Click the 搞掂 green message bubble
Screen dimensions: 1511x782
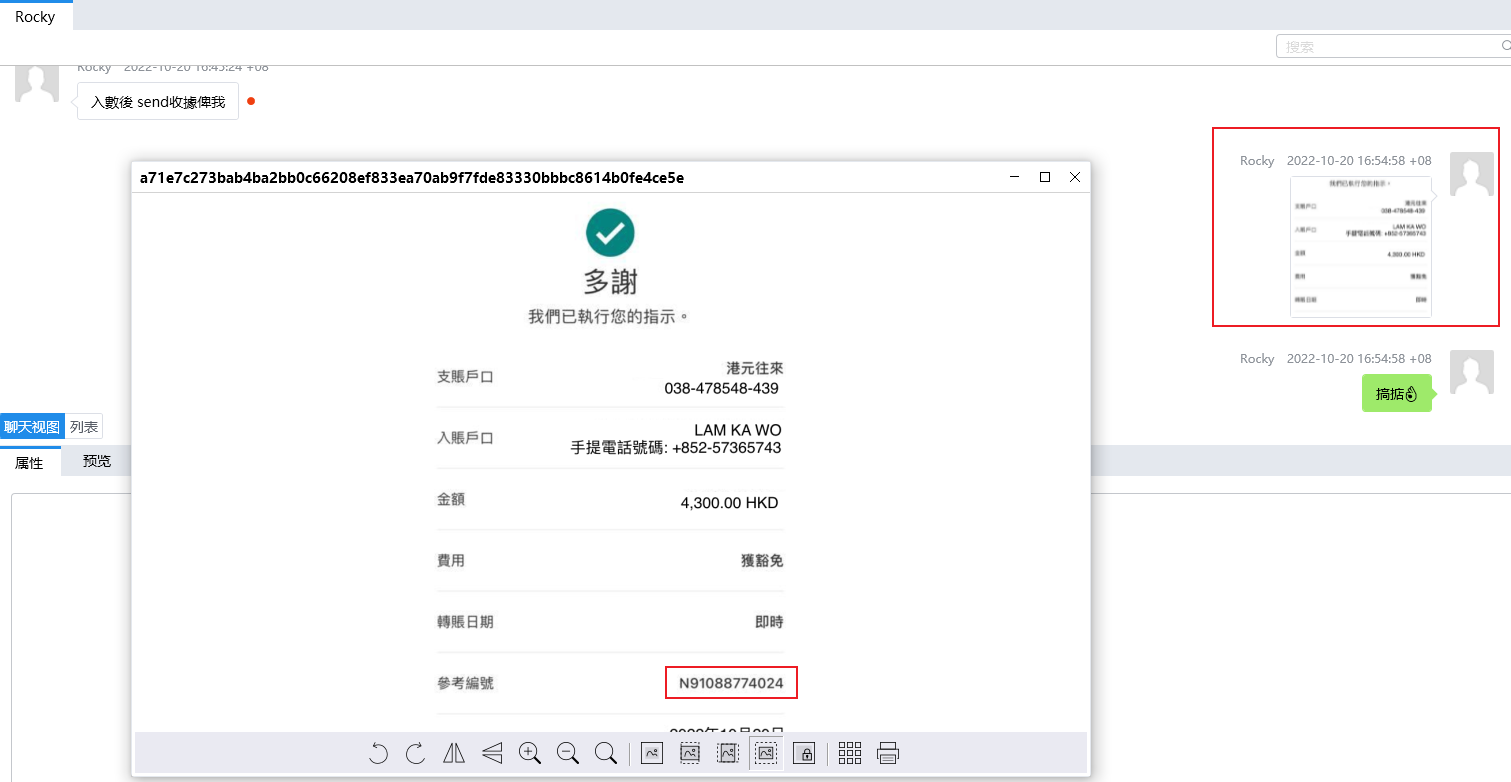tap(1396, 393)
